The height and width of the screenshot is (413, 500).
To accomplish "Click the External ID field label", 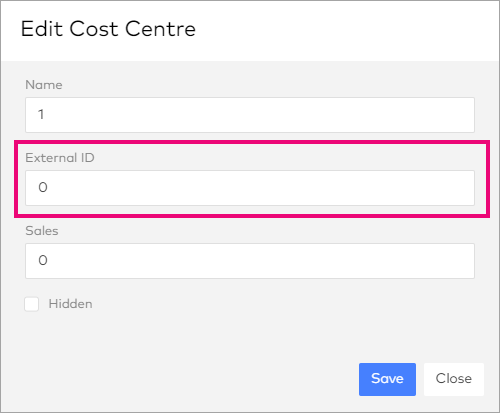I will pyautogui.click(x=60, y=158).
